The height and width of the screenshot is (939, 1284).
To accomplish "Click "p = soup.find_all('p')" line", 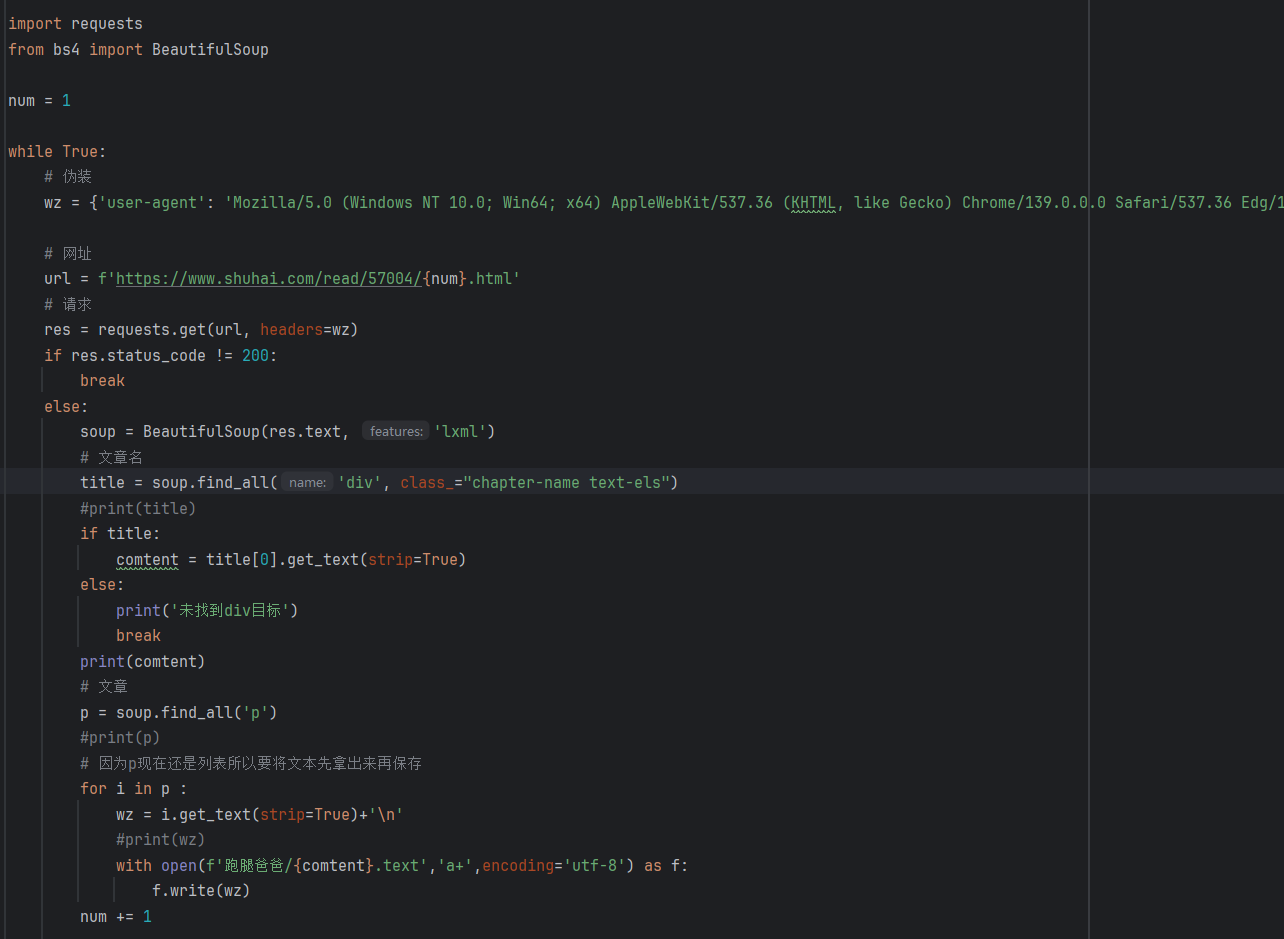I will pos(178,712).
